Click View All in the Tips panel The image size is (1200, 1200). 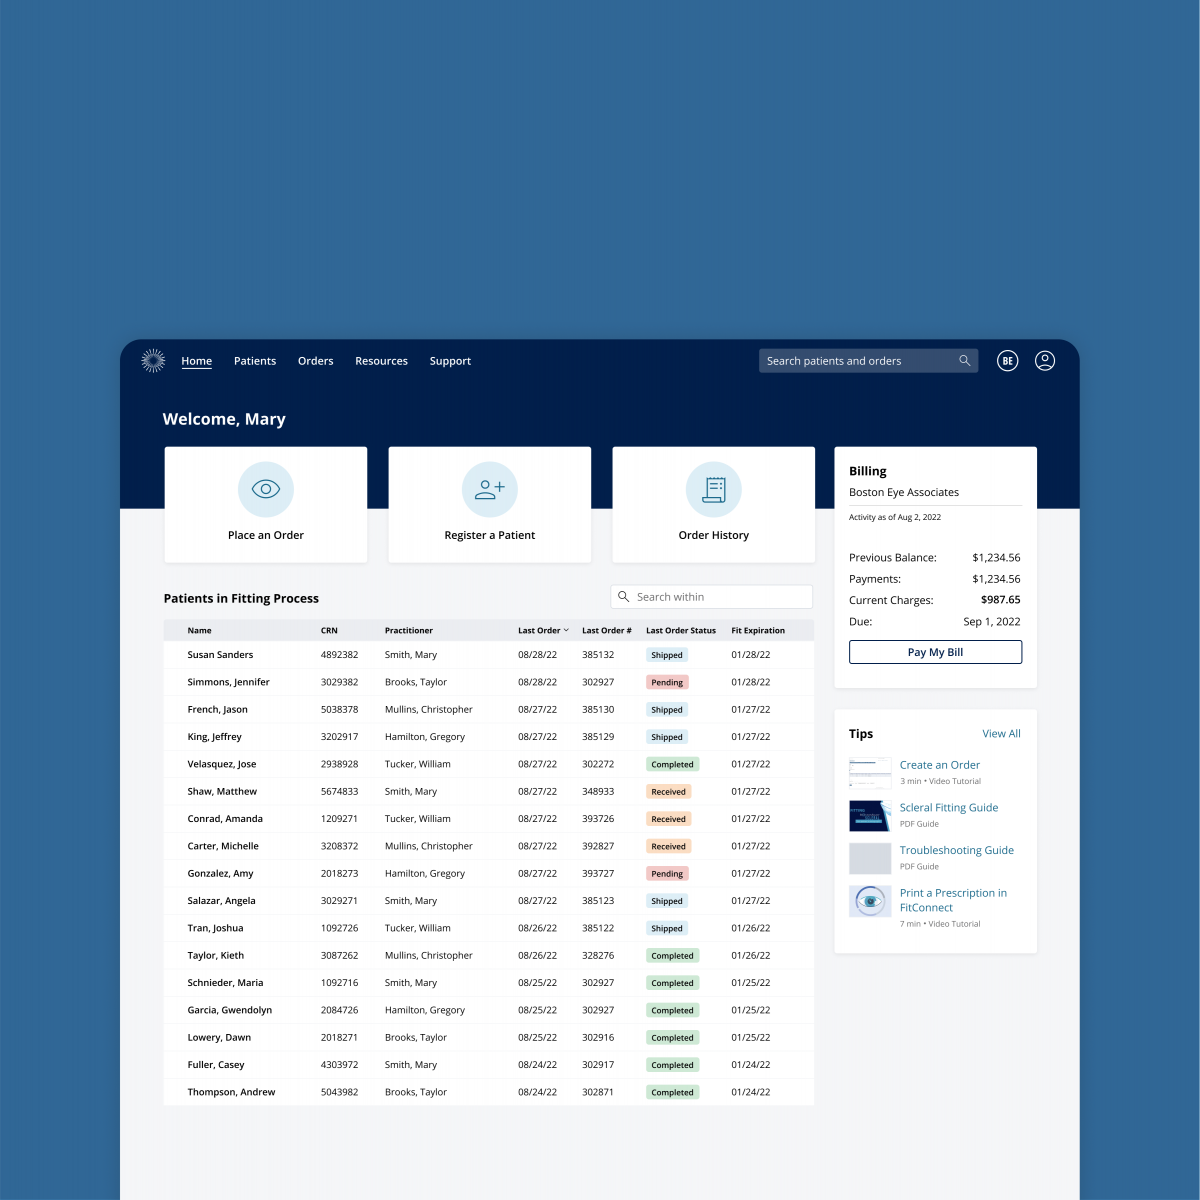coord(1001,733)
